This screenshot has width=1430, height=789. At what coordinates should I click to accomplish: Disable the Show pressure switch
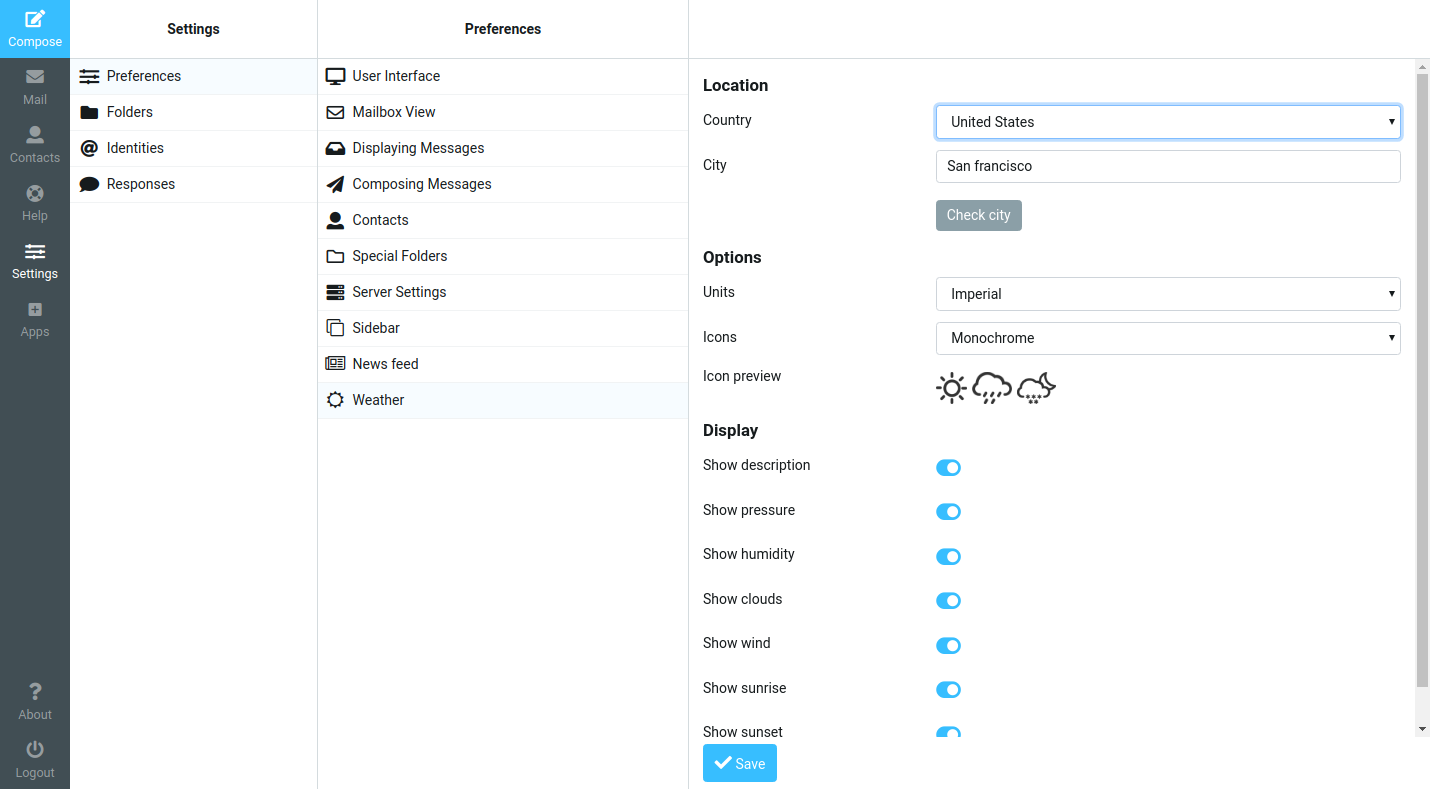click(x=948, y=511)
